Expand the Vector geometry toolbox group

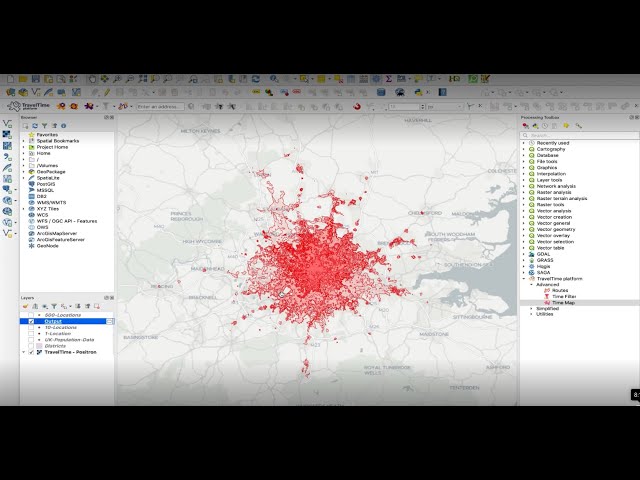point(524,229)
